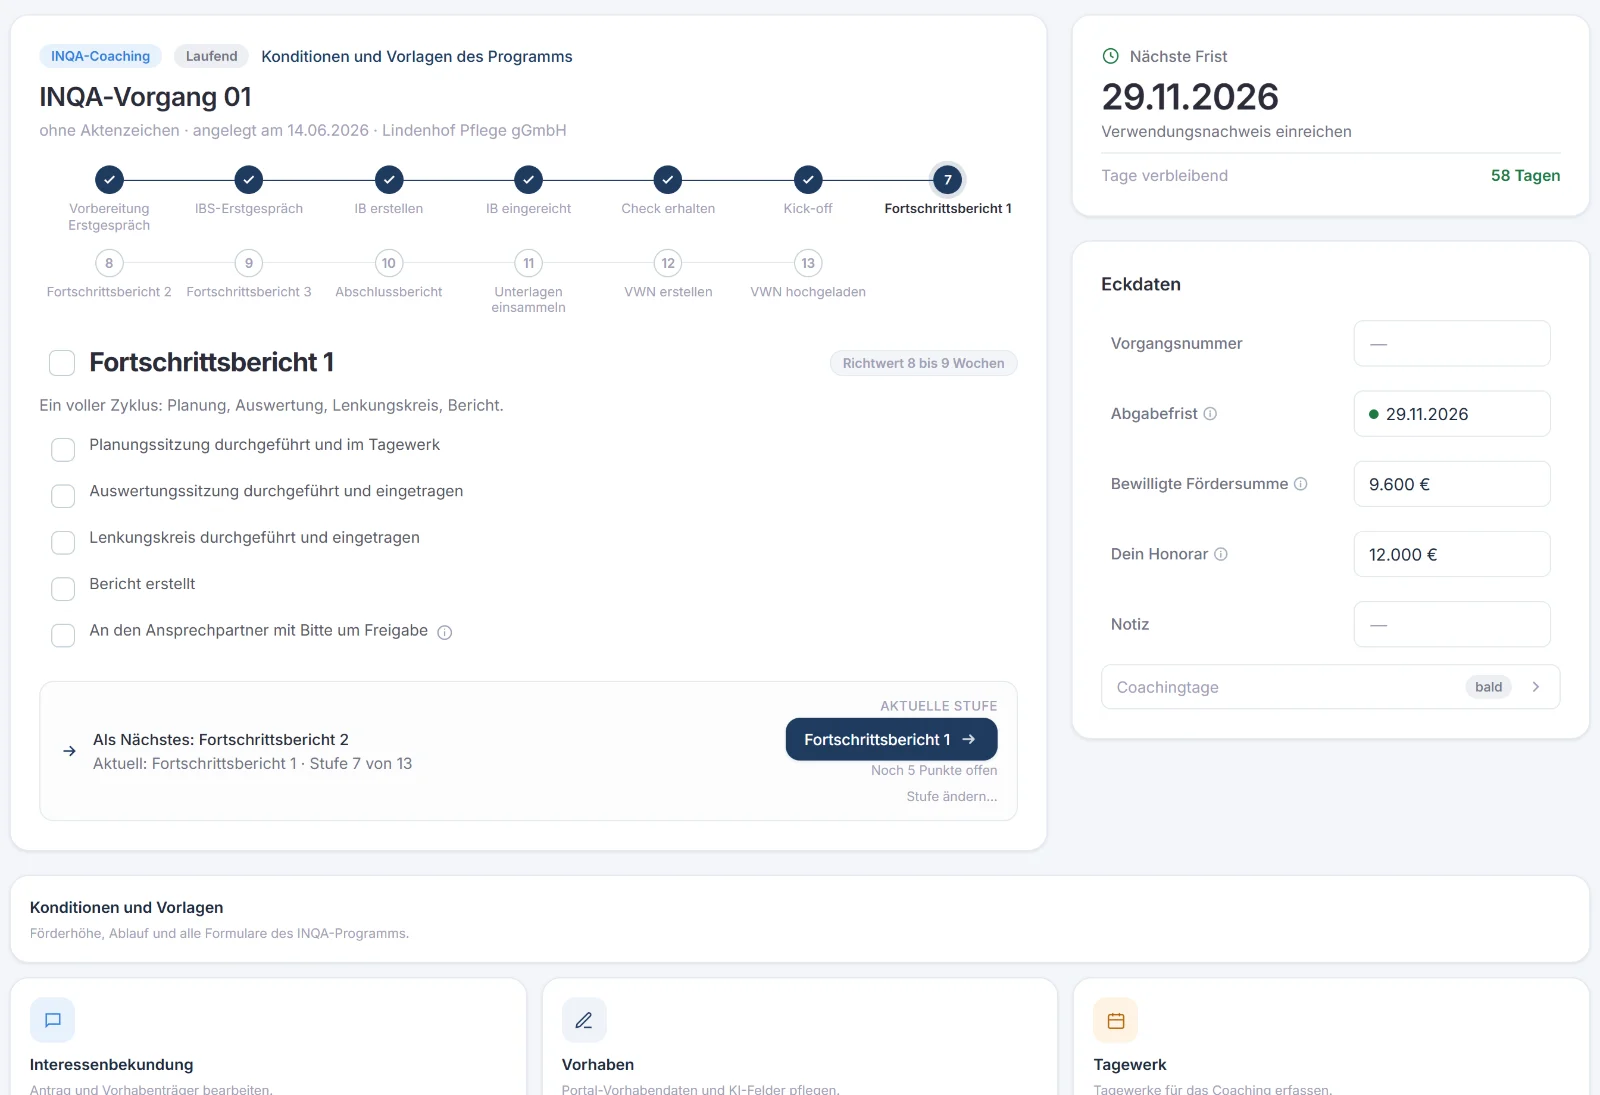This screenshot has width=1600, height=1095.
Task: Tick Auswertungssitzung durchgeführt und eingetragen
Action: (63, 496)
